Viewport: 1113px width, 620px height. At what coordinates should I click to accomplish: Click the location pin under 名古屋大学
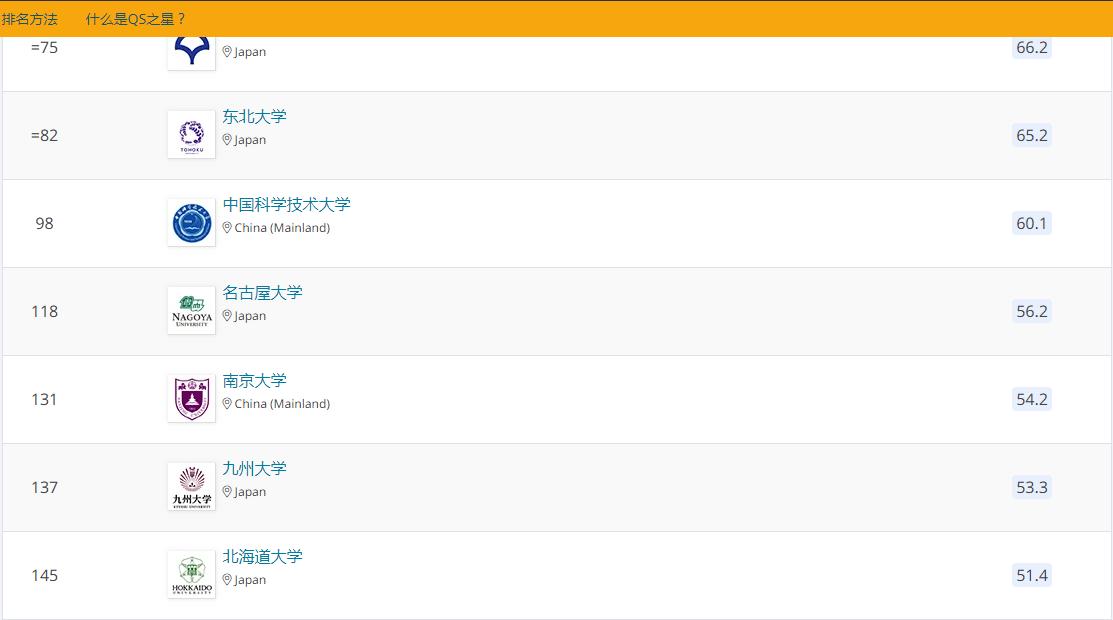point(227,316)
